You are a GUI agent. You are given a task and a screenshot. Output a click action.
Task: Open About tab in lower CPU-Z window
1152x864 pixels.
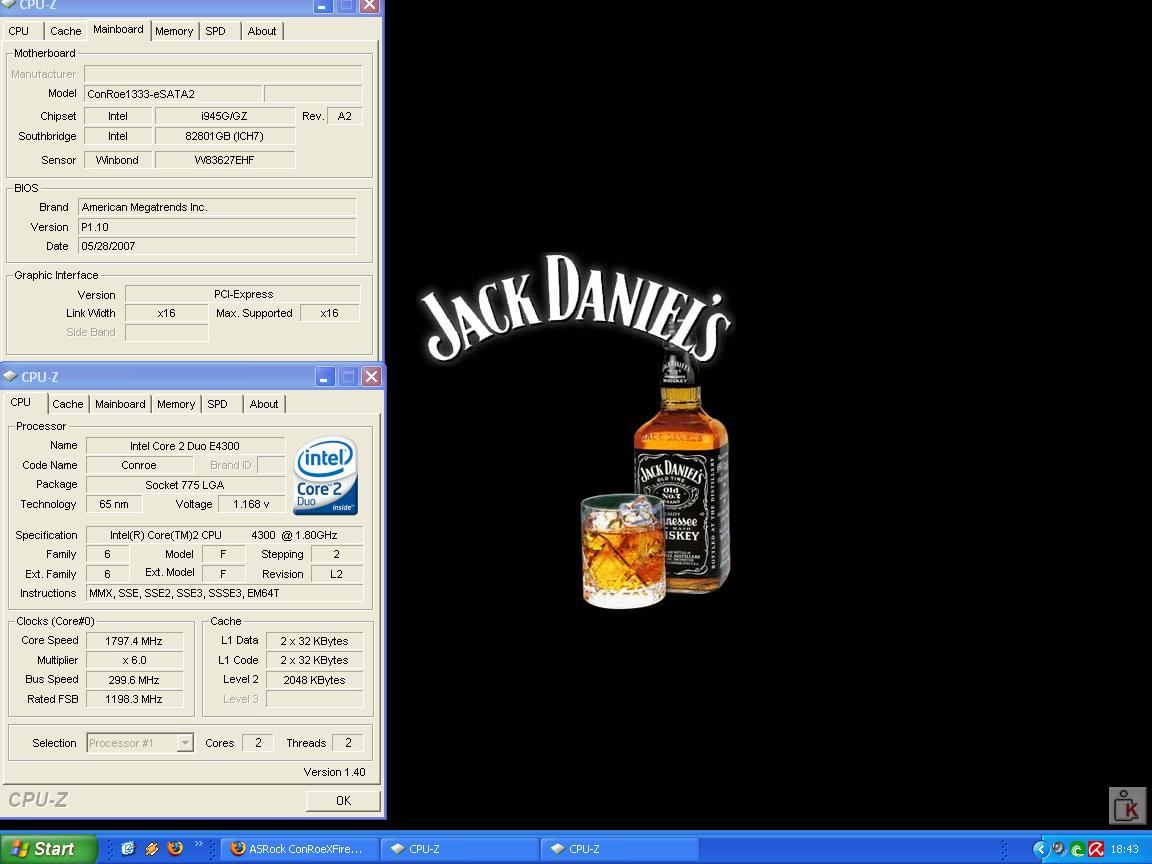pos(264,404)
